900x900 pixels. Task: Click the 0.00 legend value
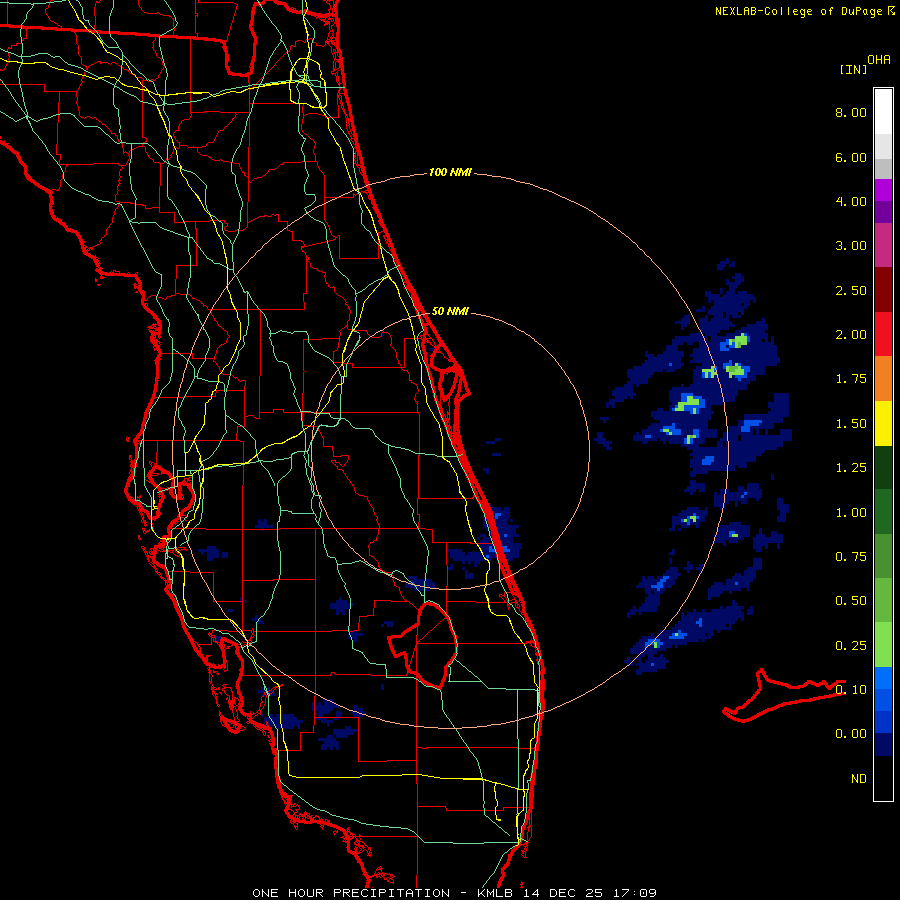(x=851, y=734)
